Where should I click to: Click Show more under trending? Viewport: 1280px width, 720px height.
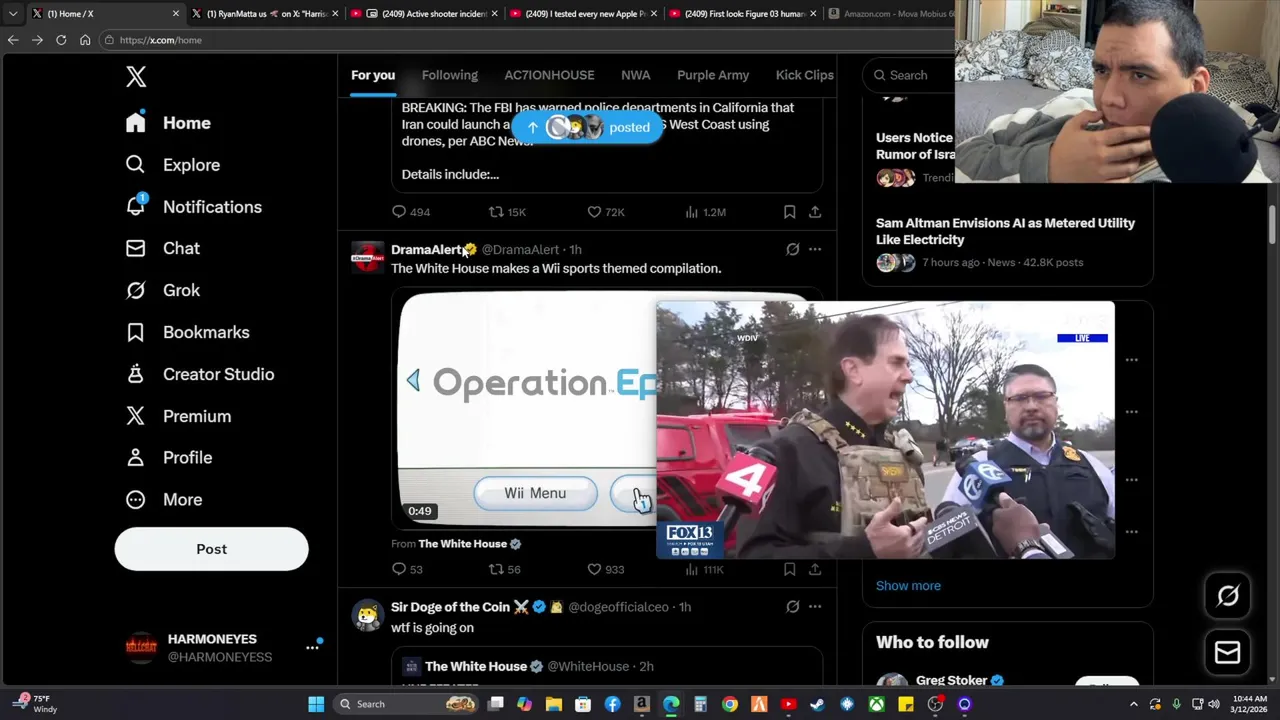pyautogui.click(x=908, y=586)
